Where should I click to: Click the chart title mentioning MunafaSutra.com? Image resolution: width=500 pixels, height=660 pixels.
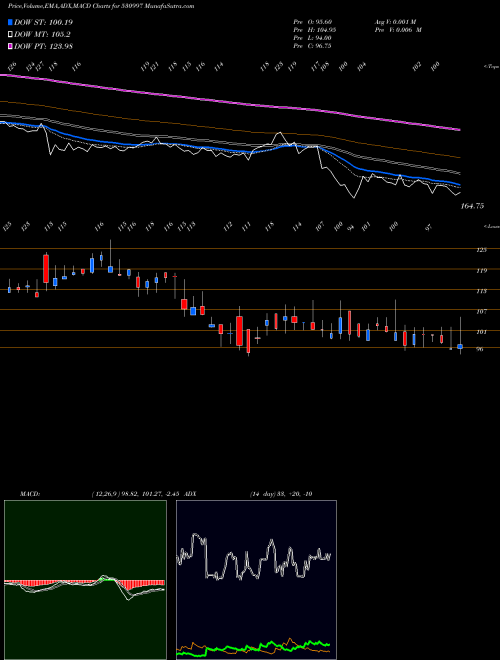pyautogui.click(x=101, y=7)
